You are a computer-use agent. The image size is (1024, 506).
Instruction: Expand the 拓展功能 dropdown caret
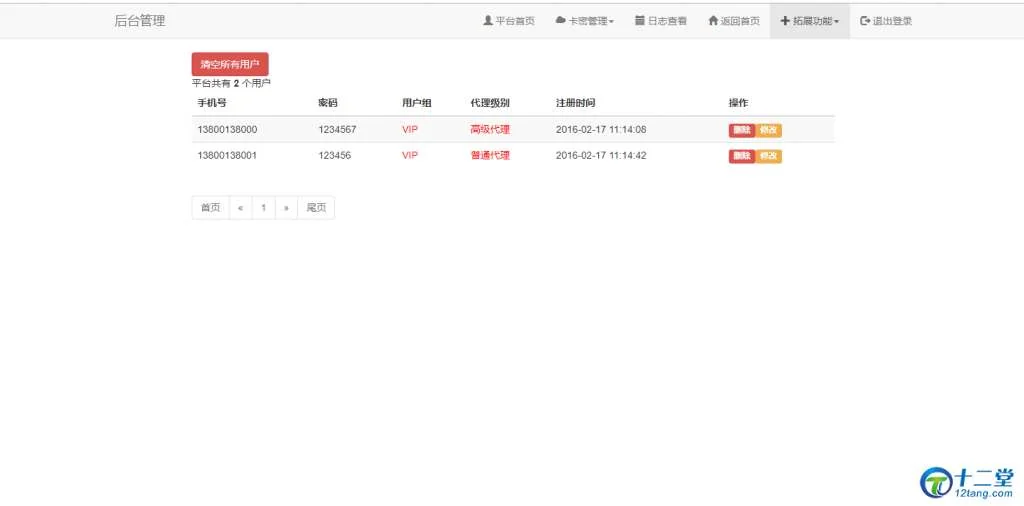pyautogui.click(x=837, y=22)
